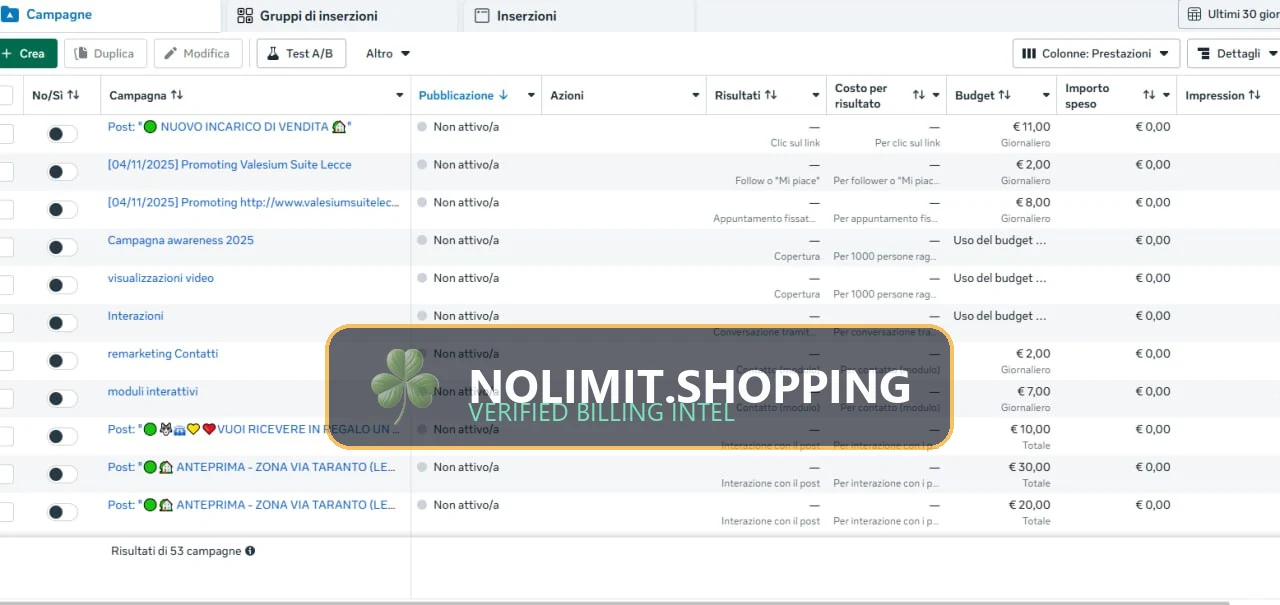Open the Colonne: Prestazioni dropdown
This screenshot has height=605, width=1280.
point(1096,54)
